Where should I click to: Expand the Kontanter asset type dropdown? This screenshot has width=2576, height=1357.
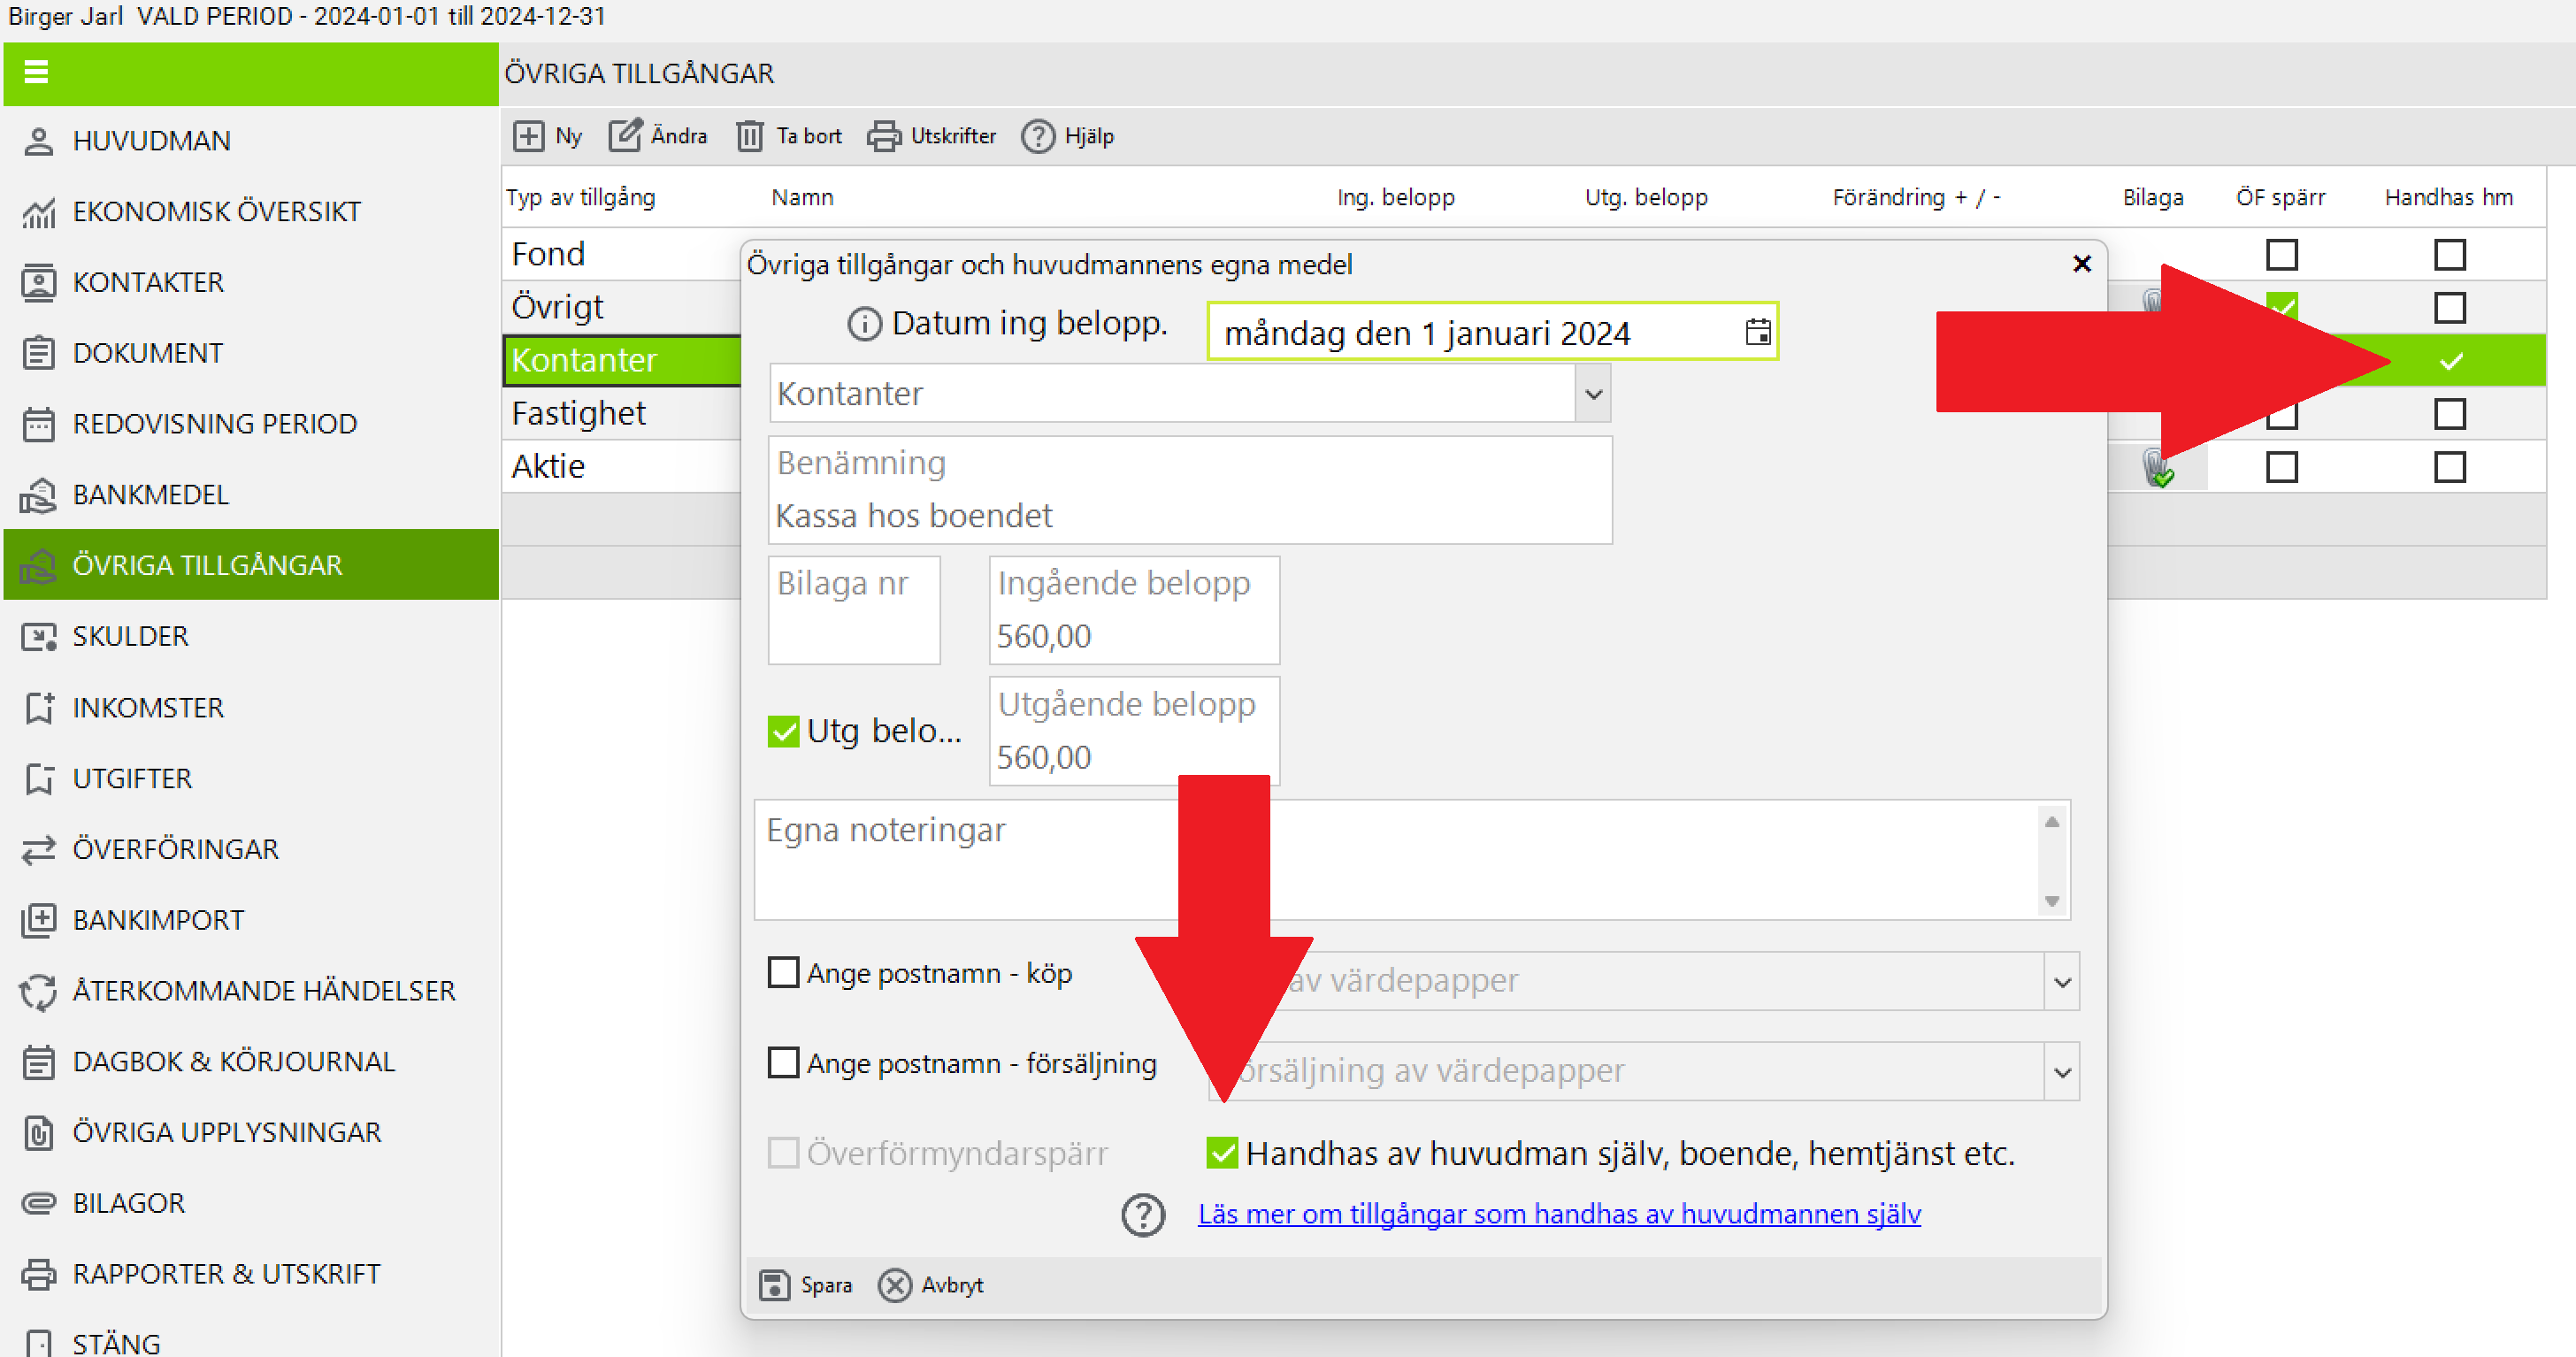1594,393
